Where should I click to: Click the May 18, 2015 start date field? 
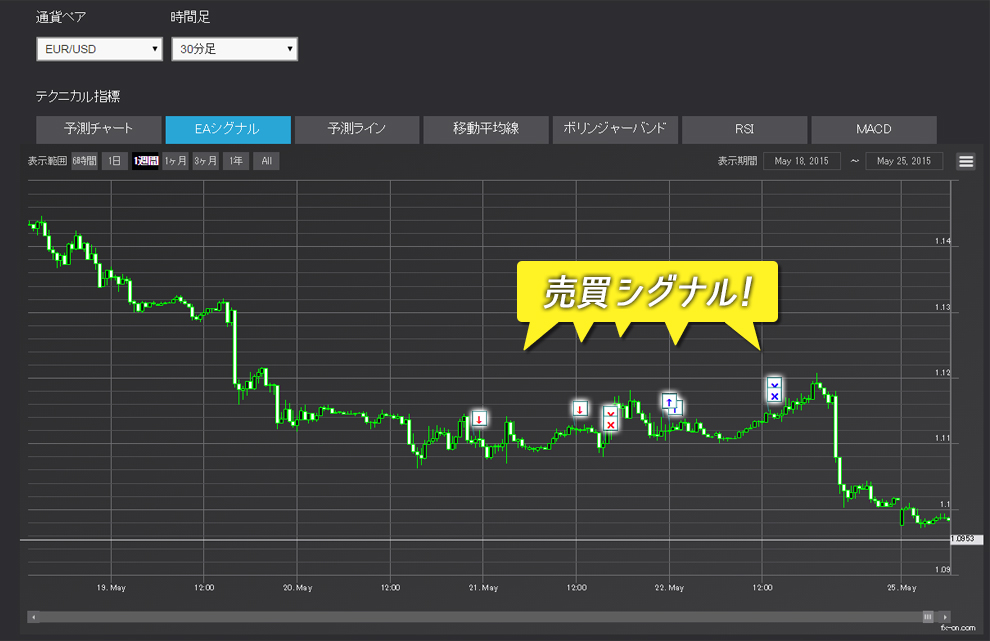pyautogui.click(x=802, y=161)
